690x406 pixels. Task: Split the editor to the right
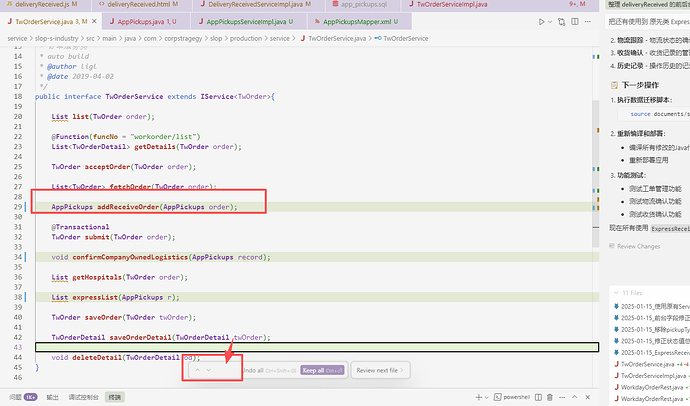pyautogui.click(x=575, y=22)
